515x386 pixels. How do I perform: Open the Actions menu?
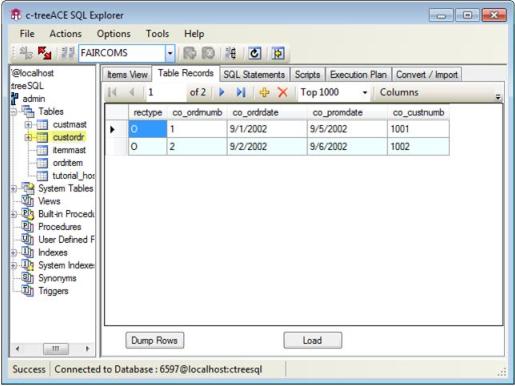coord(65,34)
